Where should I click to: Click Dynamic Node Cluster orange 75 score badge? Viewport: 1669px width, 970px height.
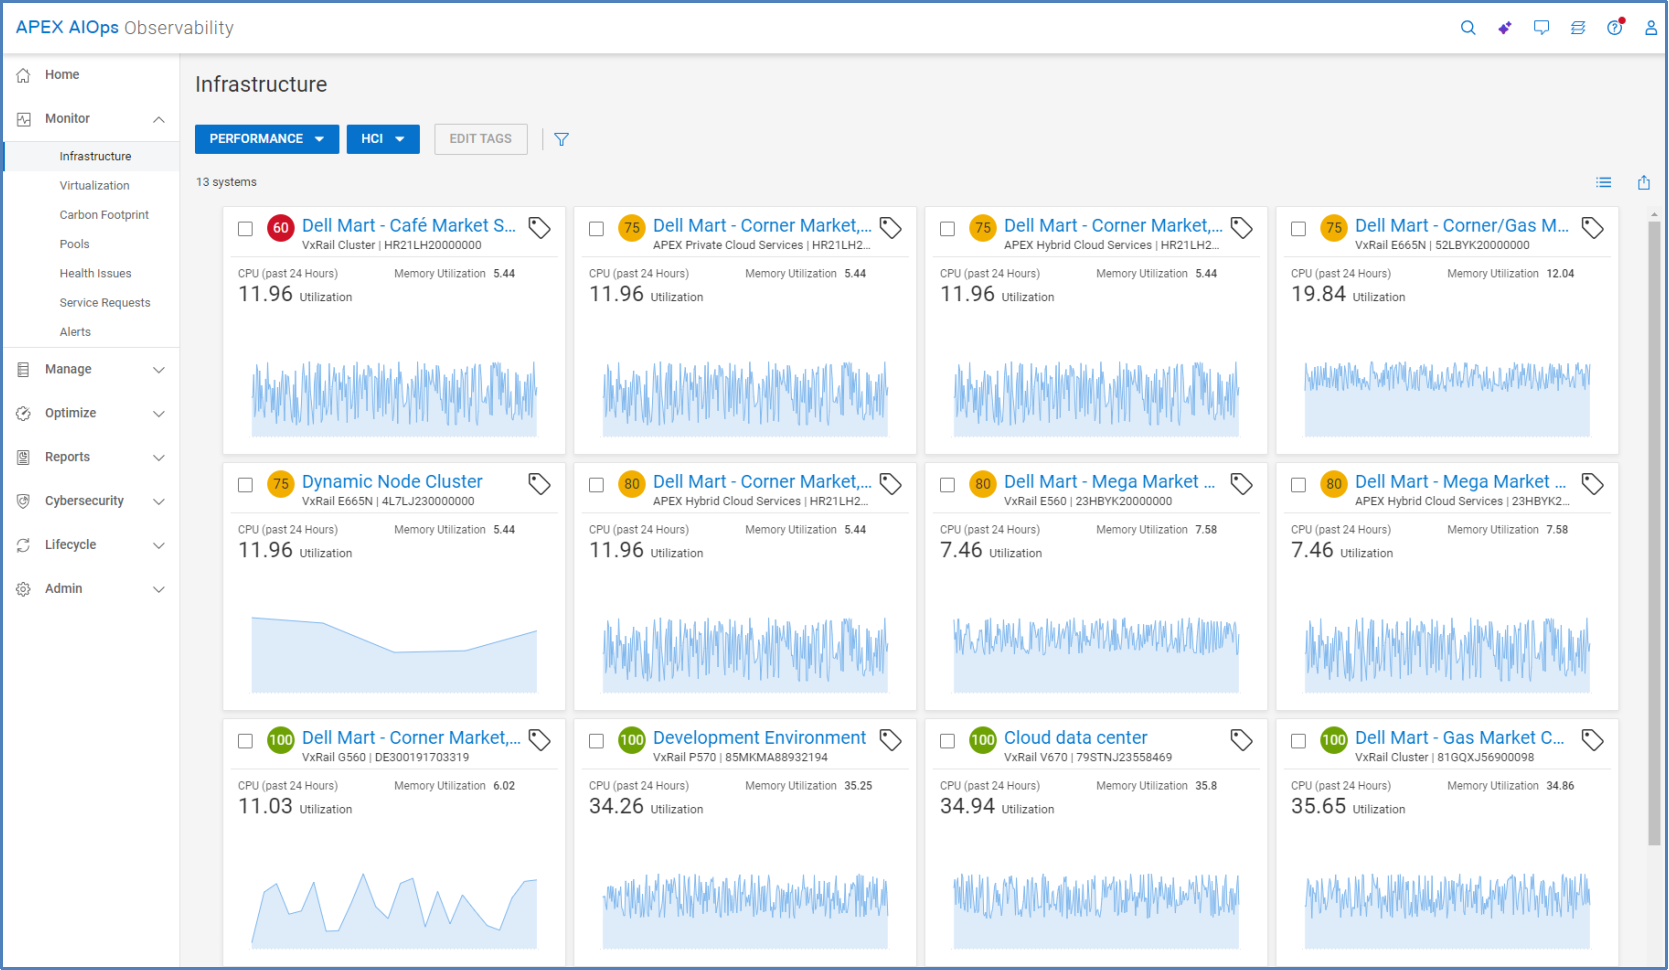[x=281, y=484]
